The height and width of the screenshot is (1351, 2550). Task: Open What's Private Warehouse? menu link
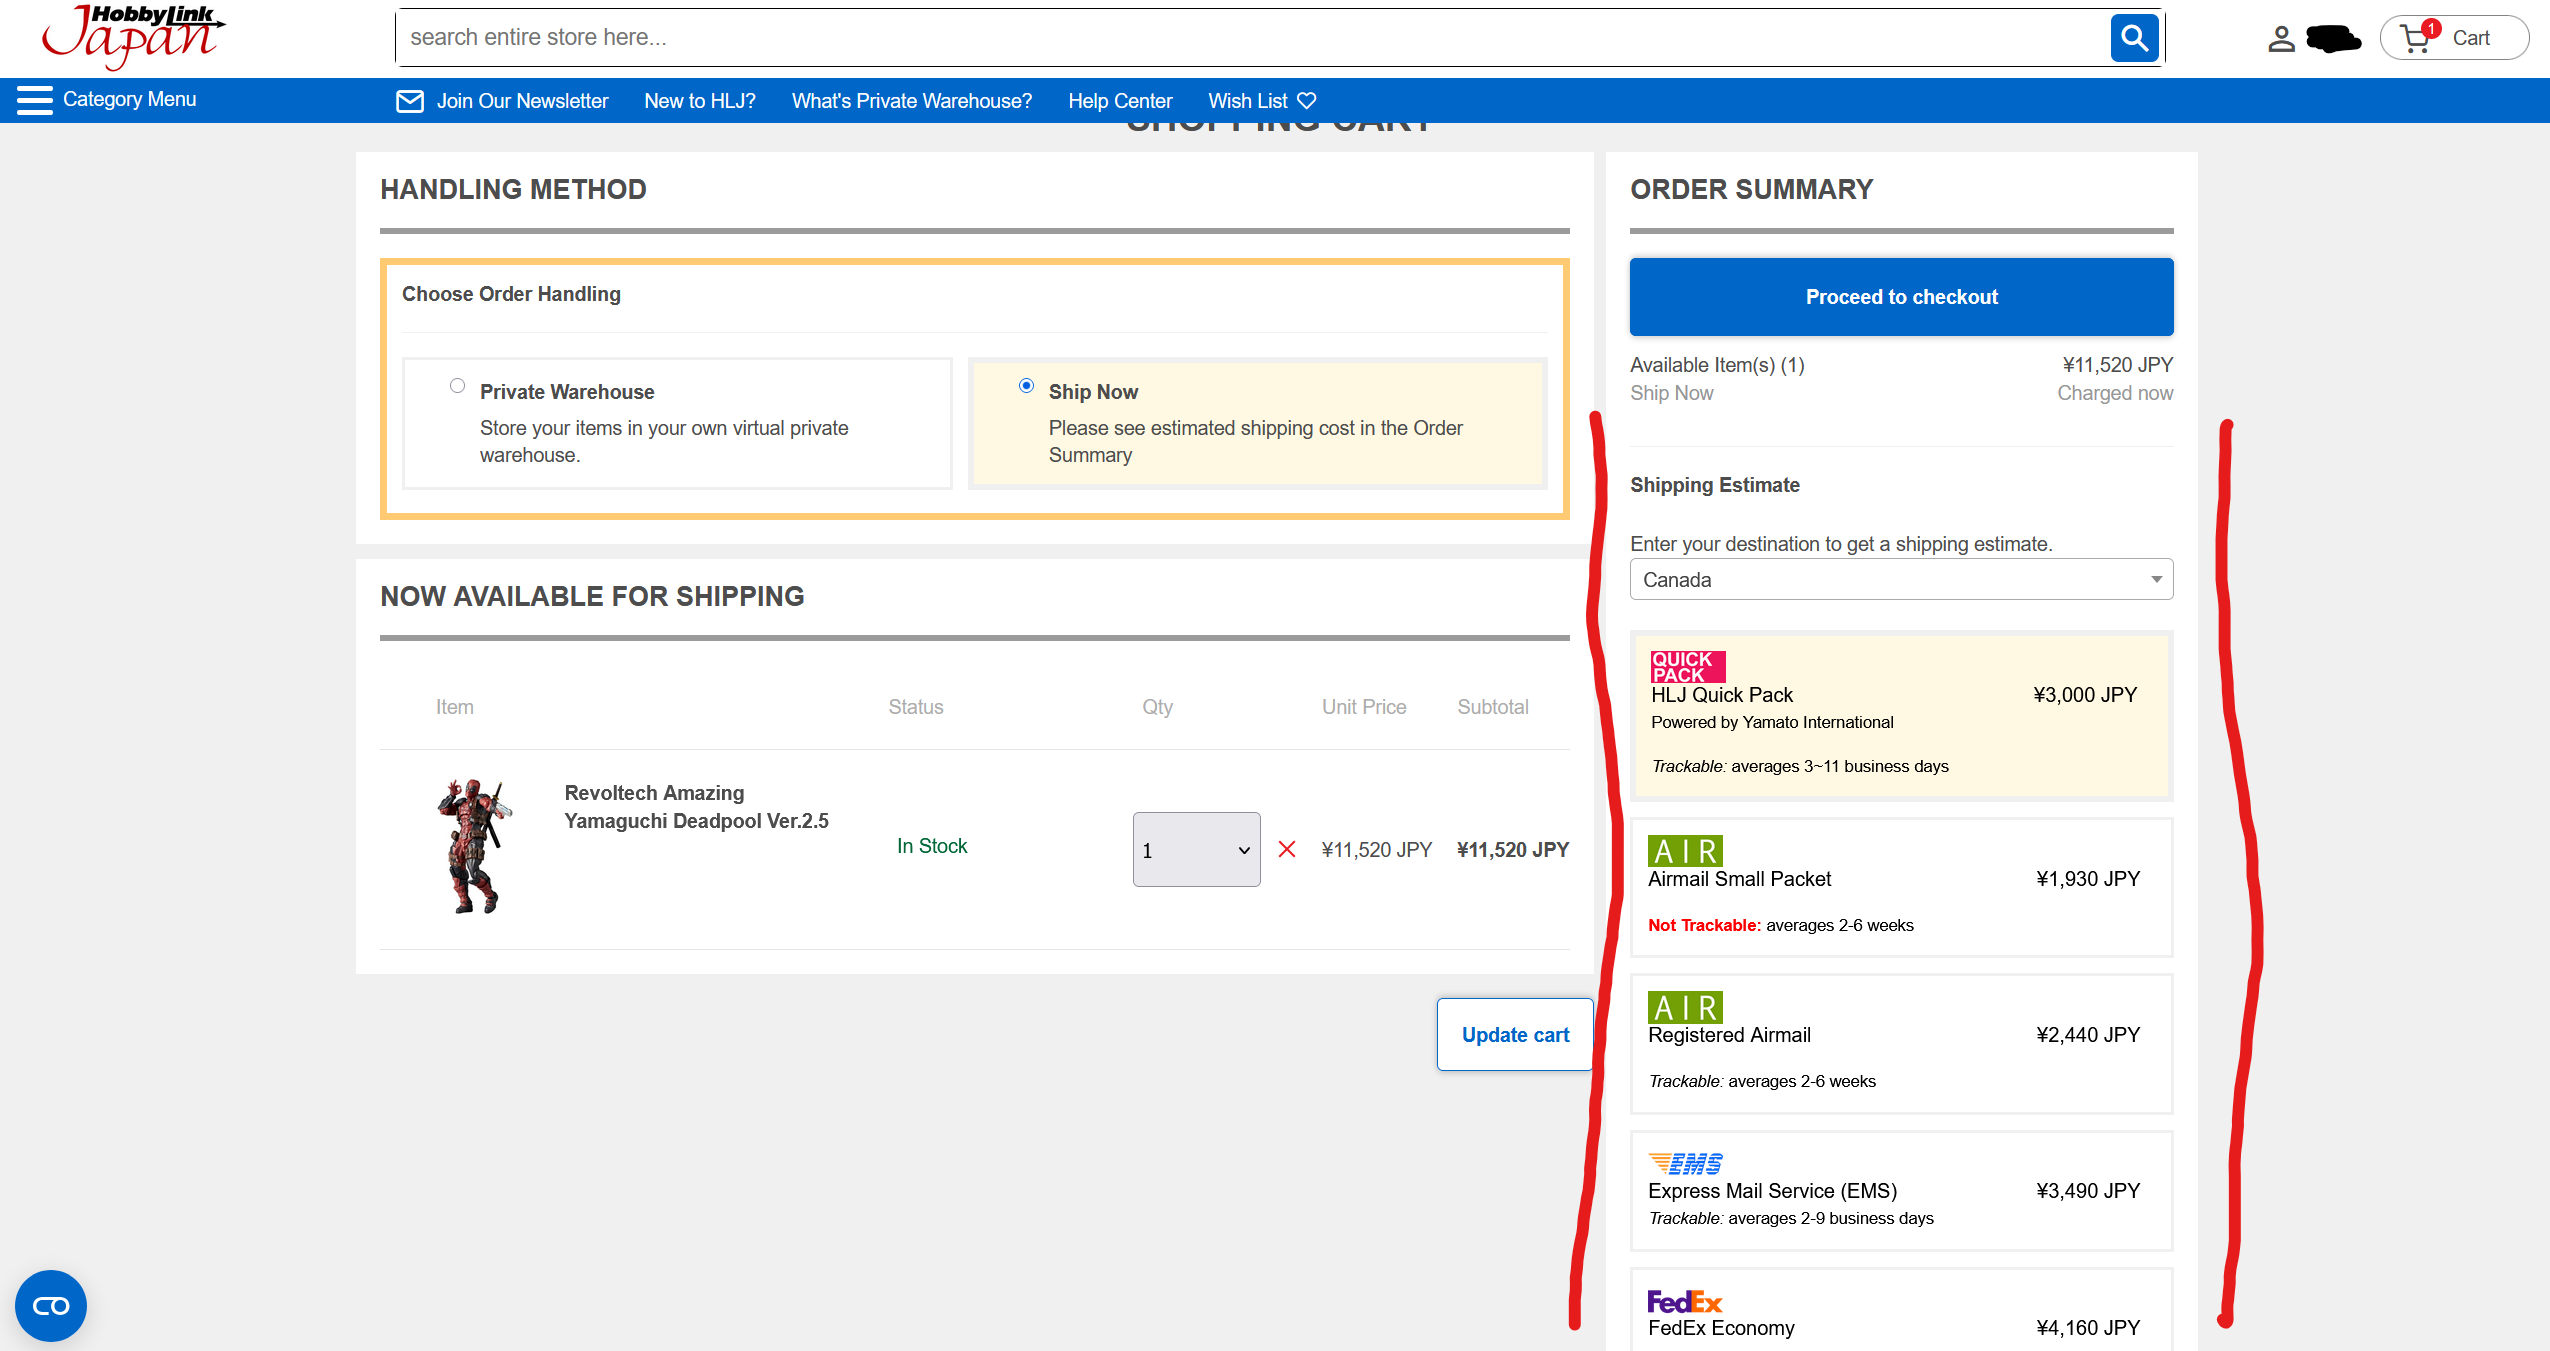click(x=911, y=101)
